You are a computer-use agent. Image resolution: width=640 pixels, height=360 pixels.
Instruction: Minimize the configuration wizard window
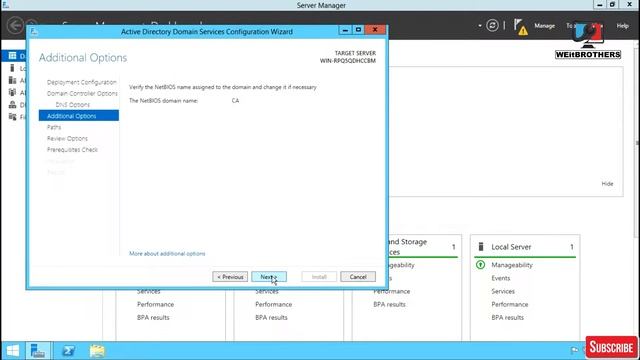pyautogui.click(x=345, y=30)
